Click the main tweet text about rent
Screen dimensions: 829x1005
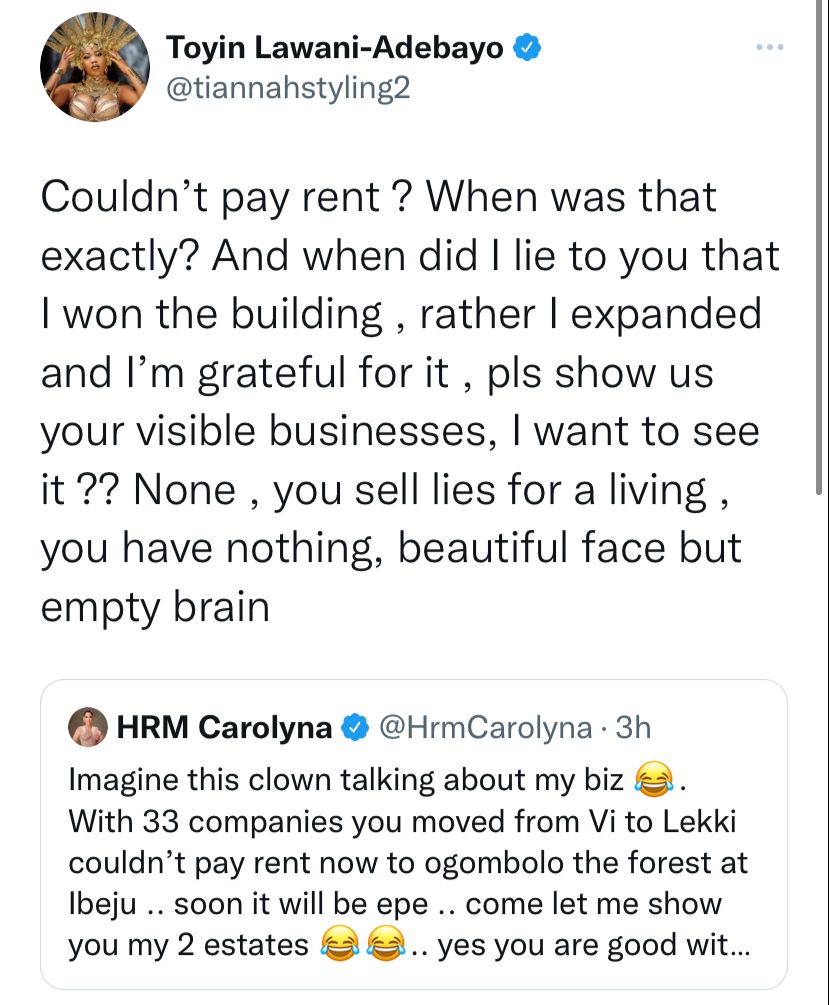point(410,401)
